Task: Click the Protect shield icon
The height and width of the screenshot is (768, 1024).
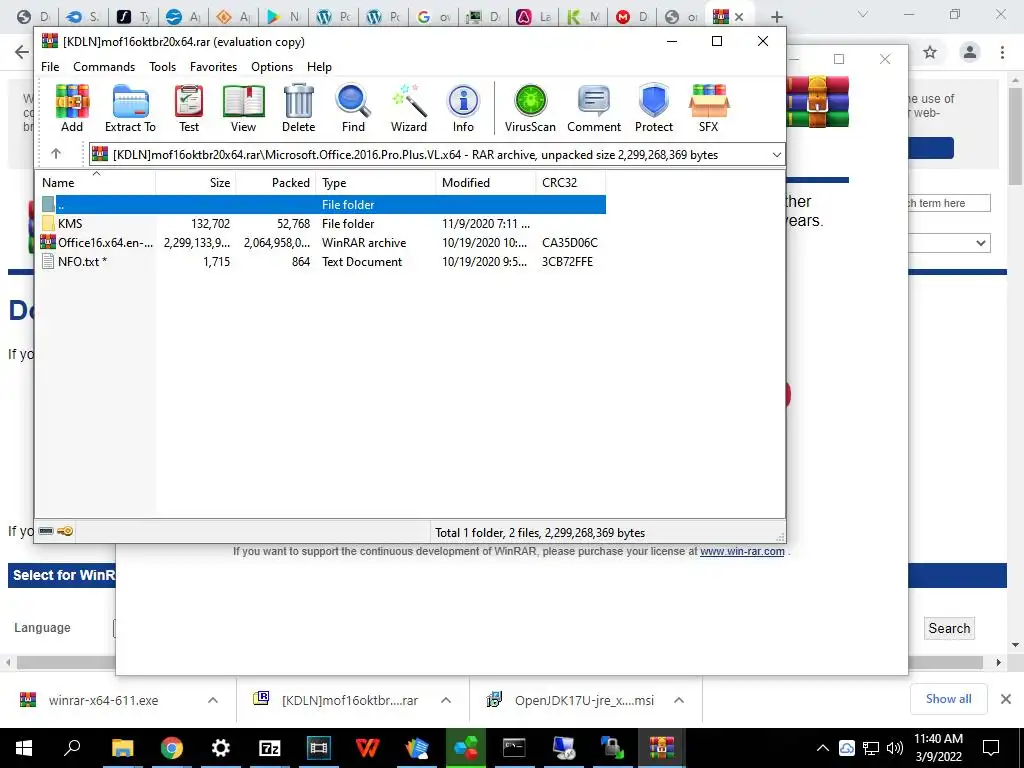Action: point(654,108)
